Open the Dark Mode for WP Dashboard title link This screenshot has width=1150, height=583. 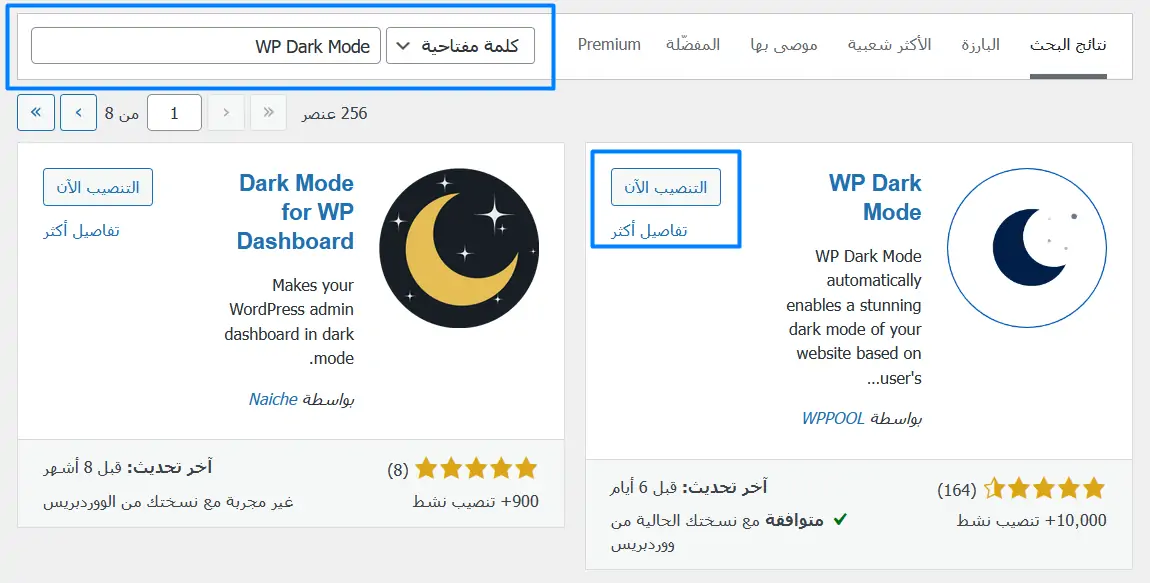click(x=296, y=212)
